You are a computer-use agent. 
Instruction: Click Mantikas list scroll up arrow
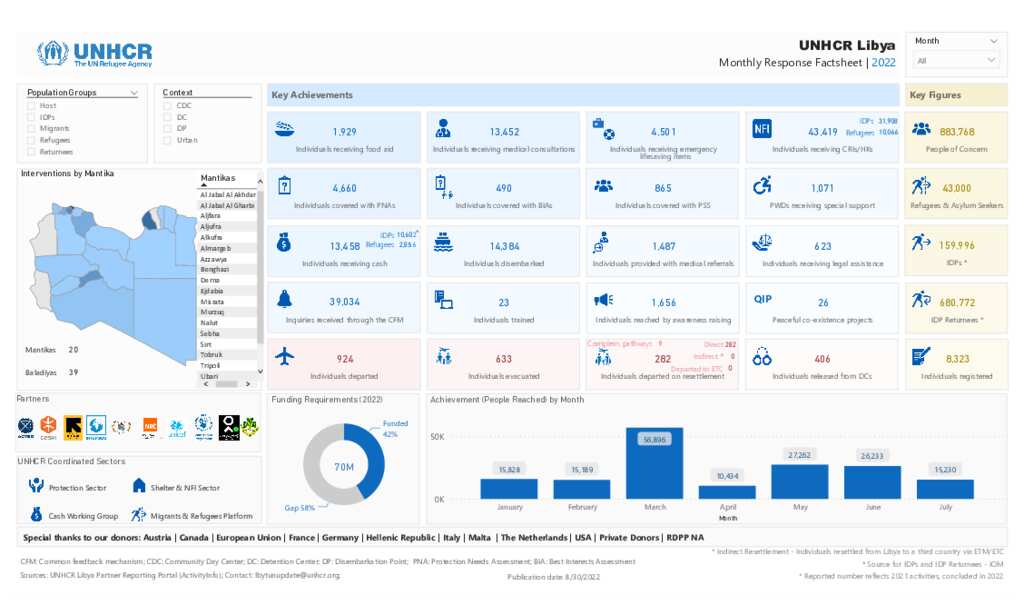click(260, 181)
